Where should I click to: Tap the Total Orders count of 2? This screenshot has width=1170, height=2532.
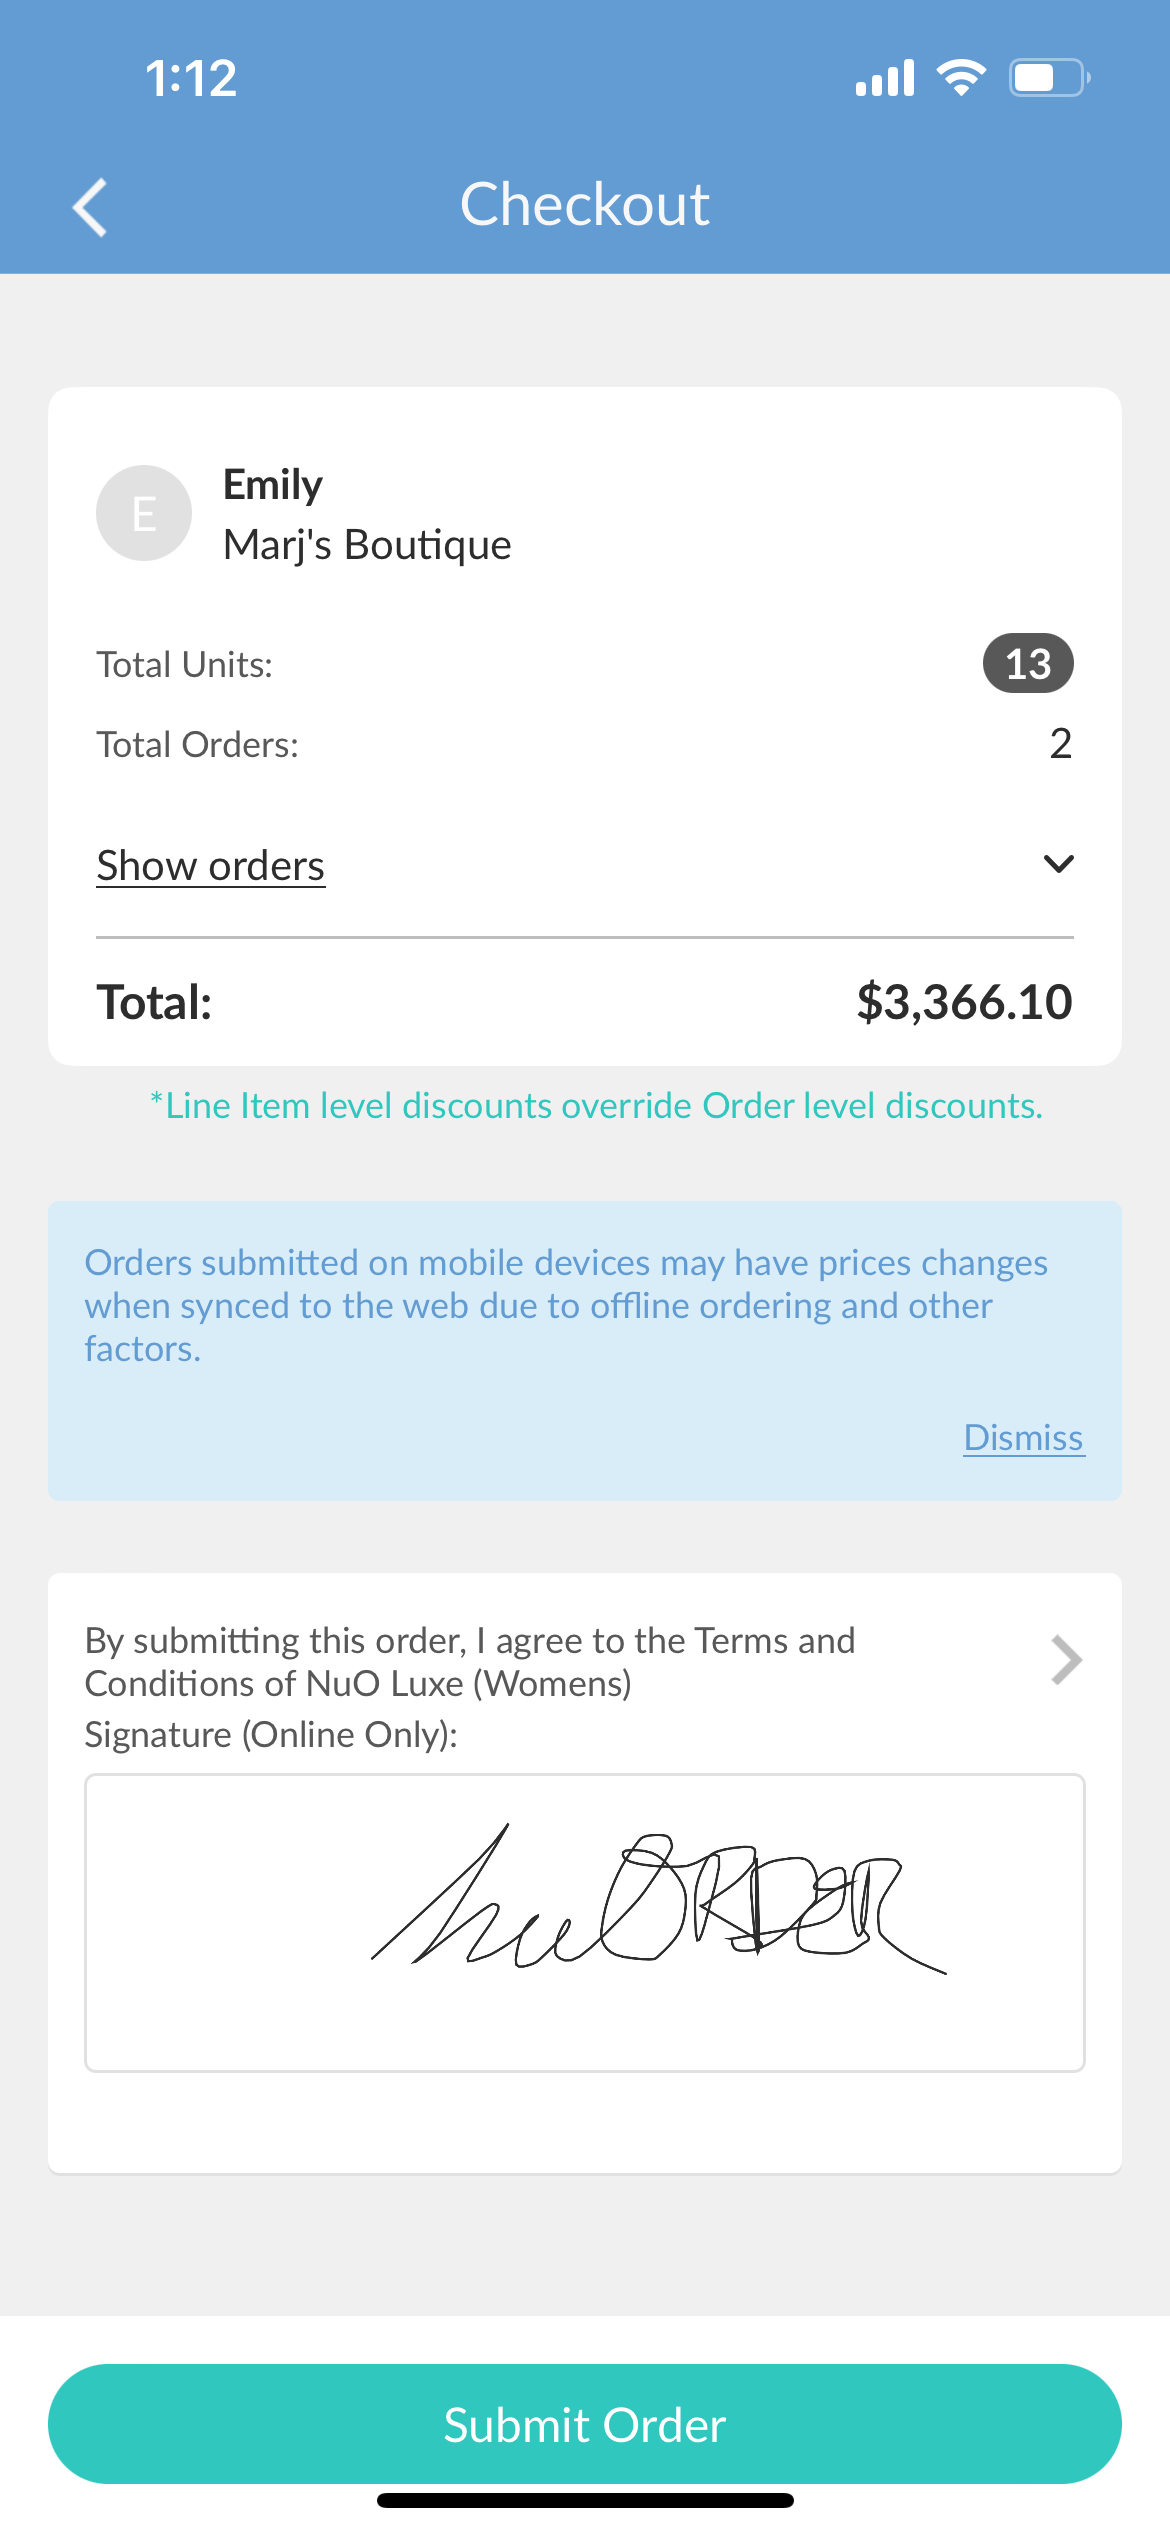pos(1060,744)
